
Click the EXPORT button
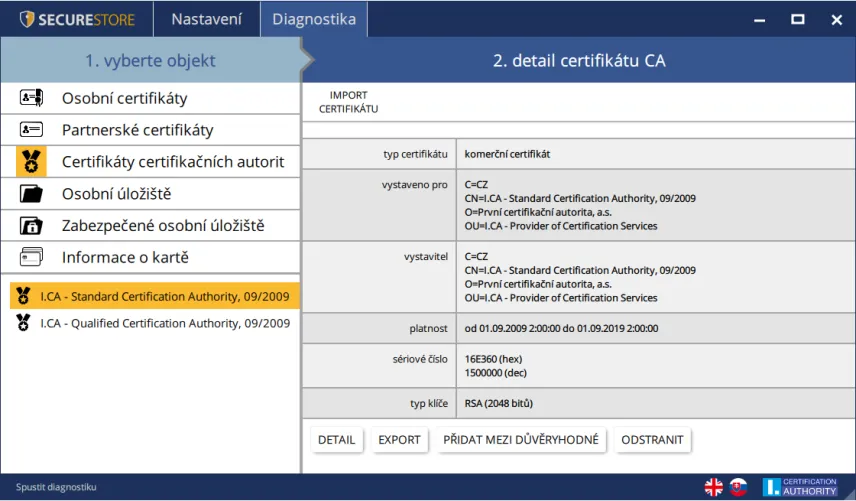point(399,440)
